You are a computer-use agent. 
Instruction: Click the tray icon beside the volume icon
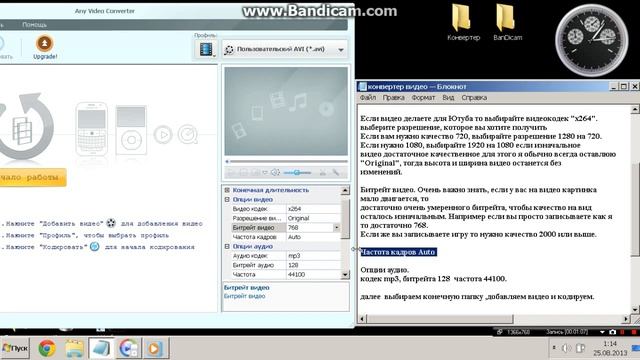point(580,348)
